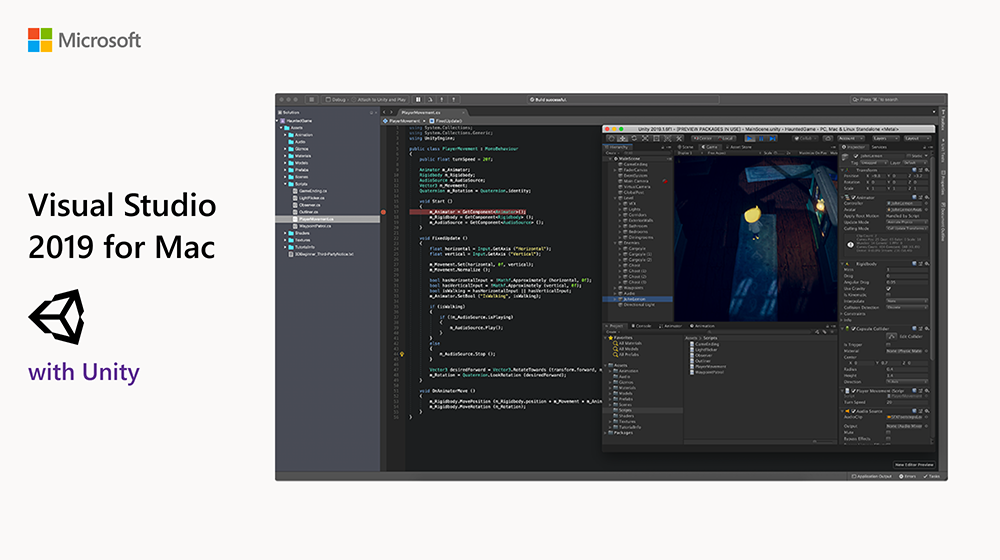Viewport: 1000px width, 560px height.
Task: Open the Transform component settings gear icon
Action: [x=927, y=170]
